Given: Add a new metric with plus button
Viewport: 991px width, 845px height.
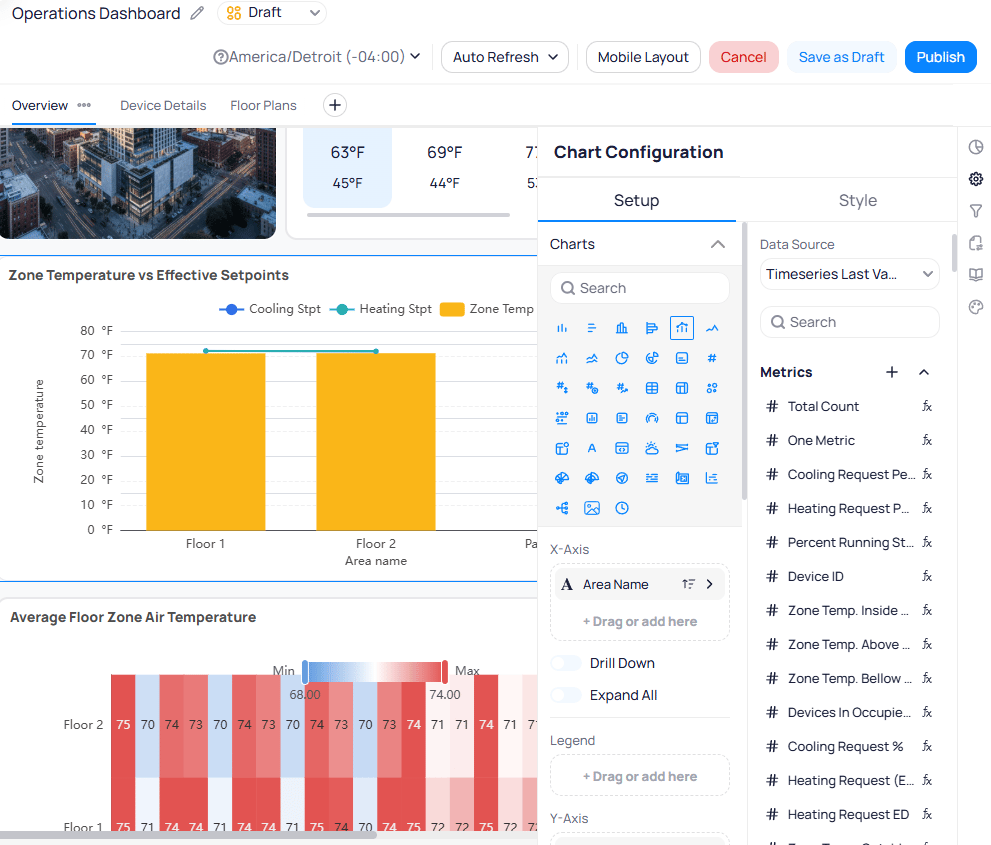Looking at the screenshot, I should click(892, 372).
